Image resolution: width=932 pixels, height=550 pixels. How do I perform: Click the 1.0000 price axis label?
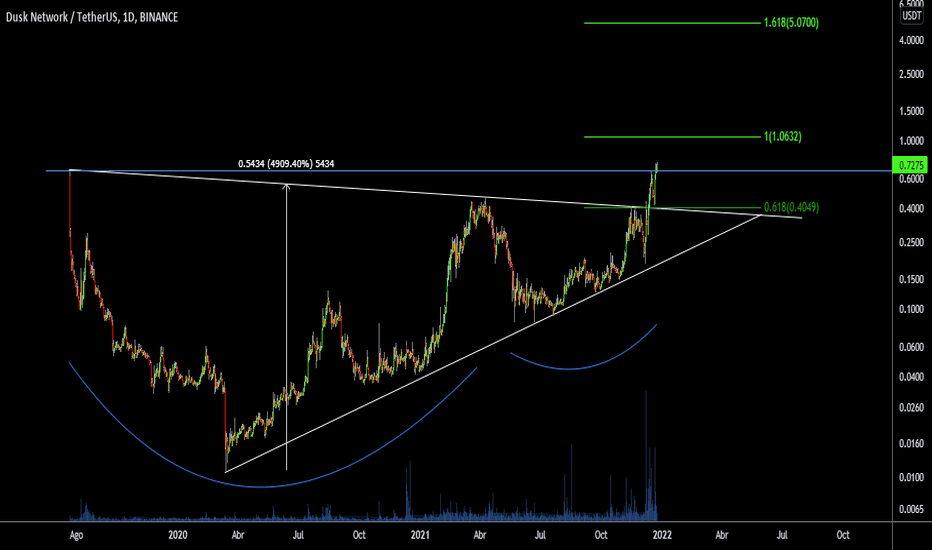click(x=911, y=141)
